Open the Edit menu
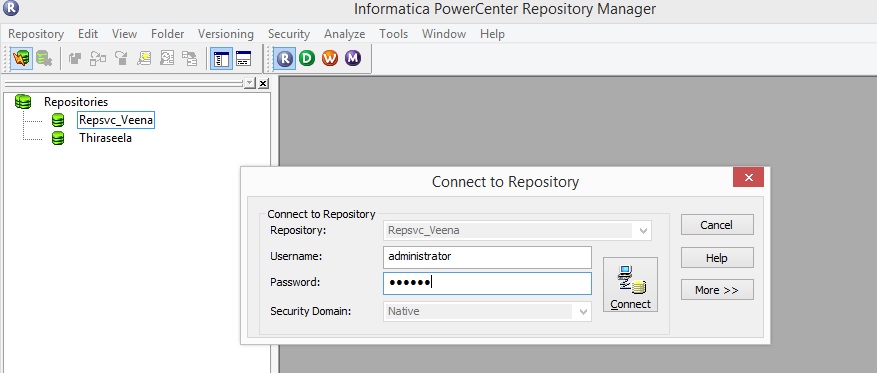Image resolution: width=877 pixels, height=373 pixels. pos(88,34)
